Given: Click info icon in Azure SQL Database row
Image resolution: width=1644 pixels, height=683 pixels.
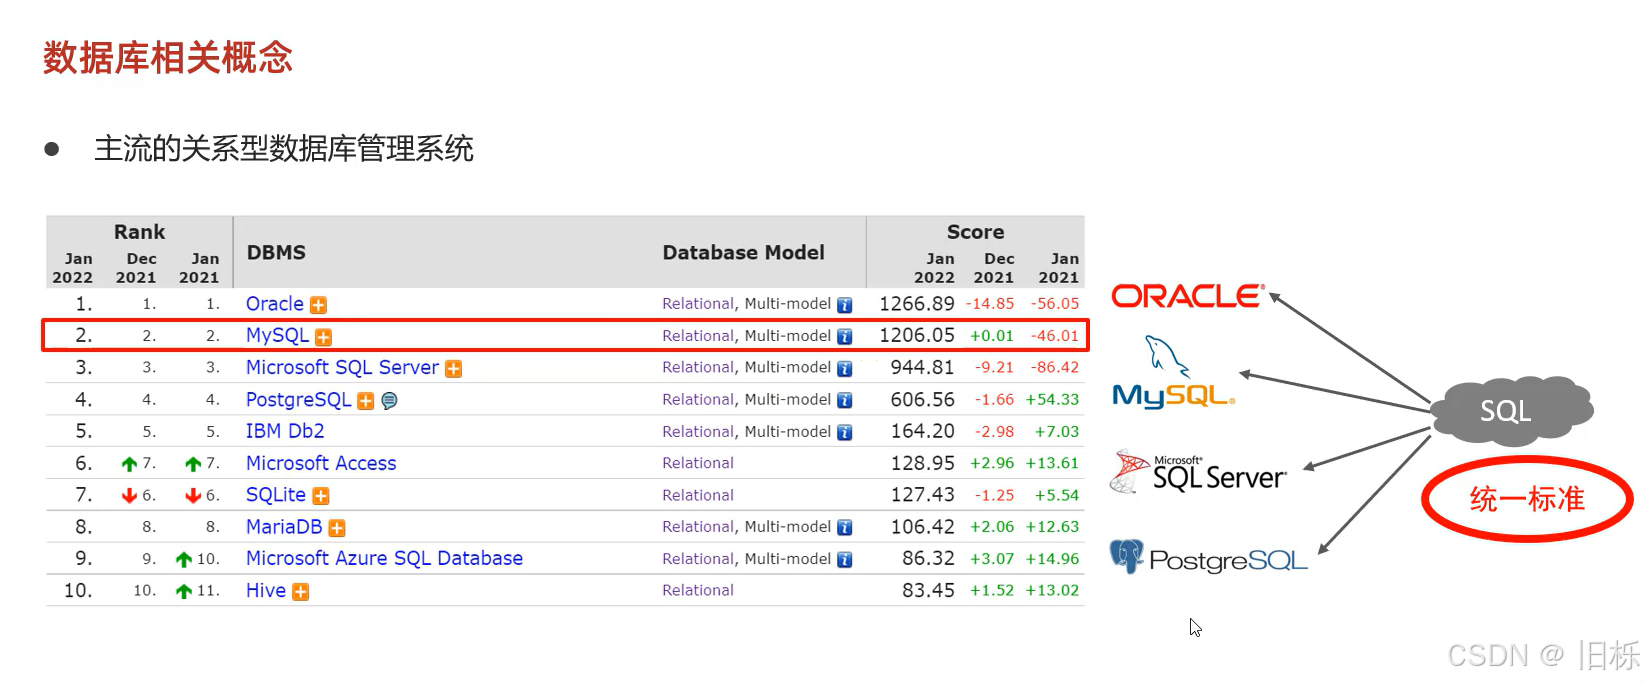Looking at the screenshot, I should [845, 560].
